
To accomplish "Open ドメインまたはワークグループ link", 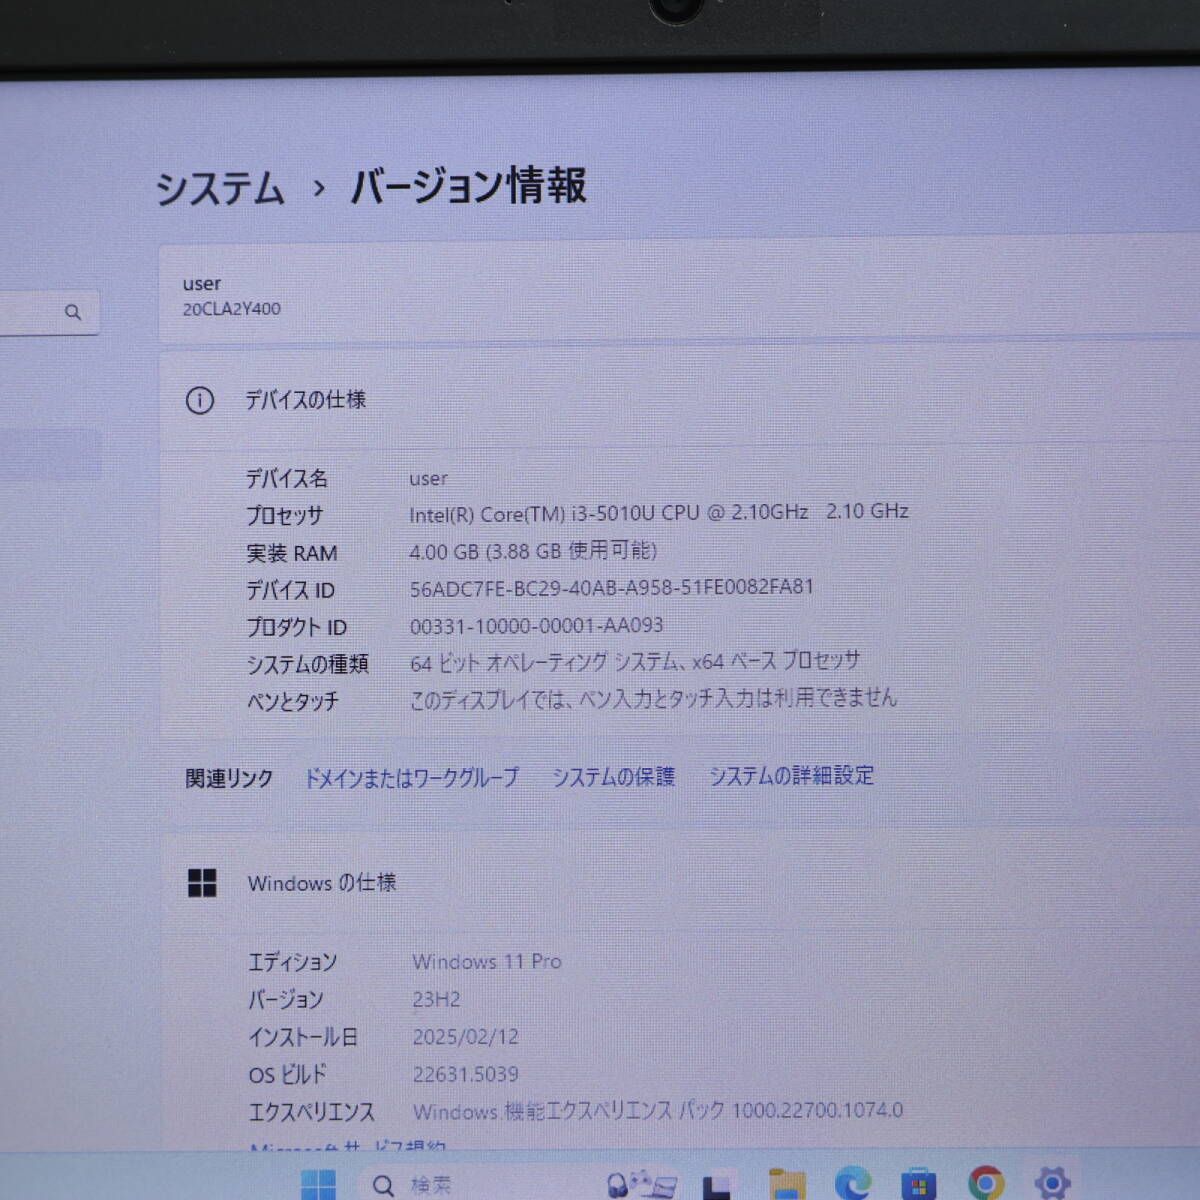I will click(412, 777).
